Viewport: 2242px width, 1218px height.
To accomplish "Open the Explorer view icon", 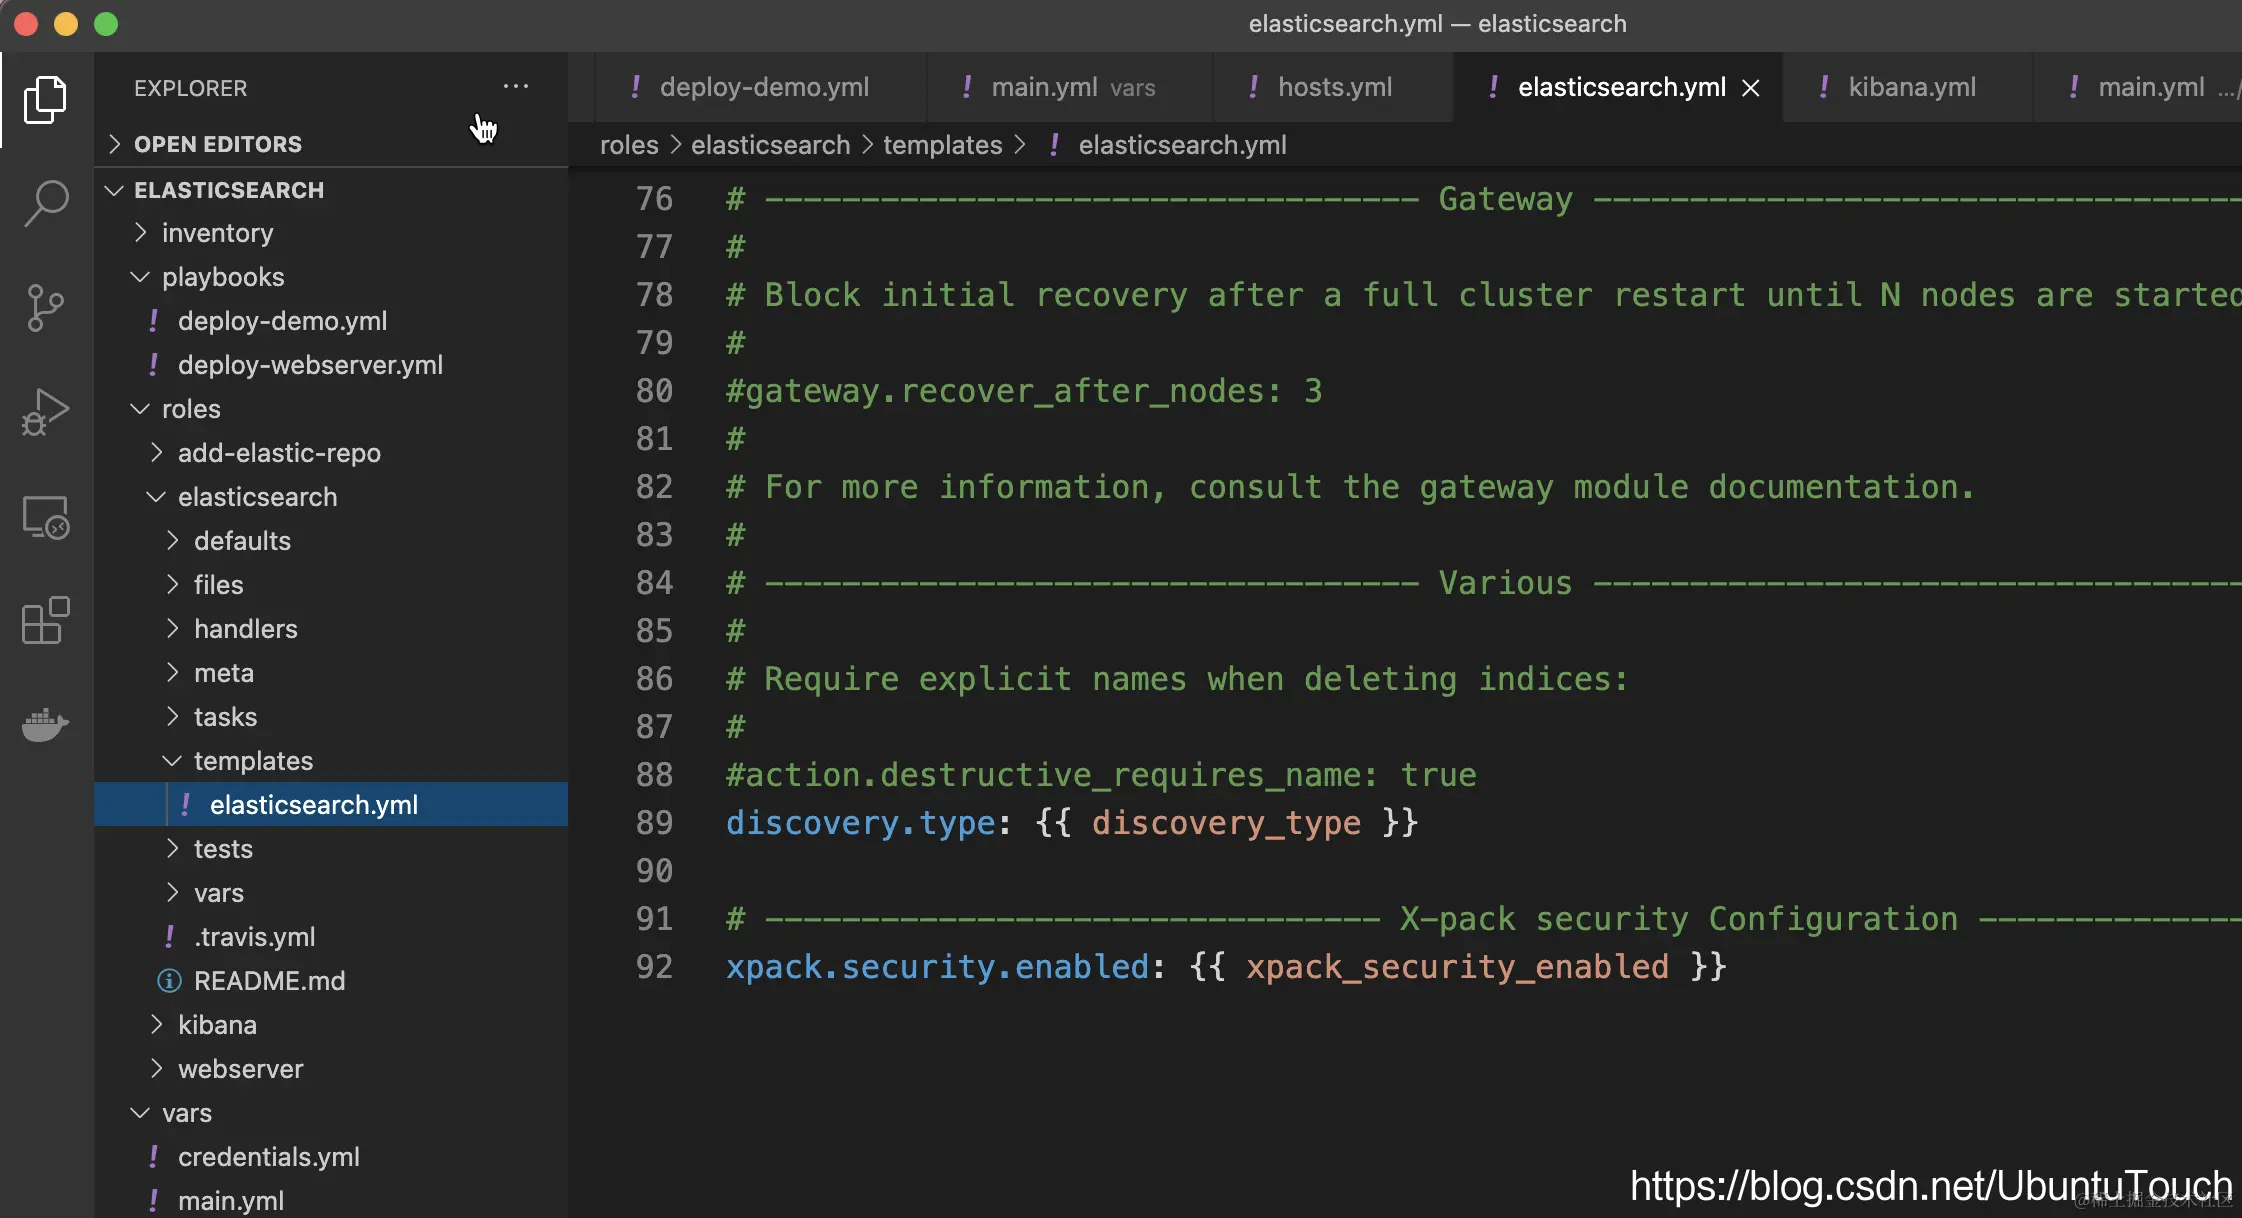I will tap(45, 99).
